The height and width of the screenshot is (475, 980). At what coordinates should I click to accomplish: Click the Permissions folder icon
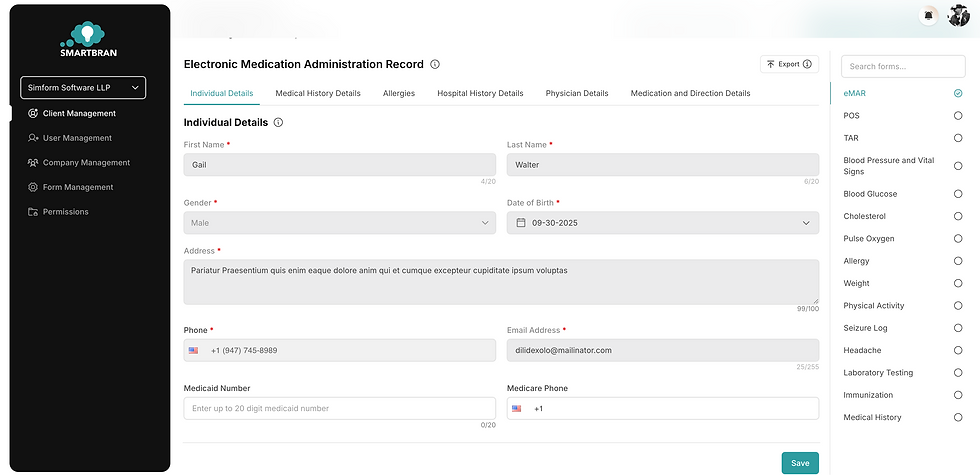(33, 212)
